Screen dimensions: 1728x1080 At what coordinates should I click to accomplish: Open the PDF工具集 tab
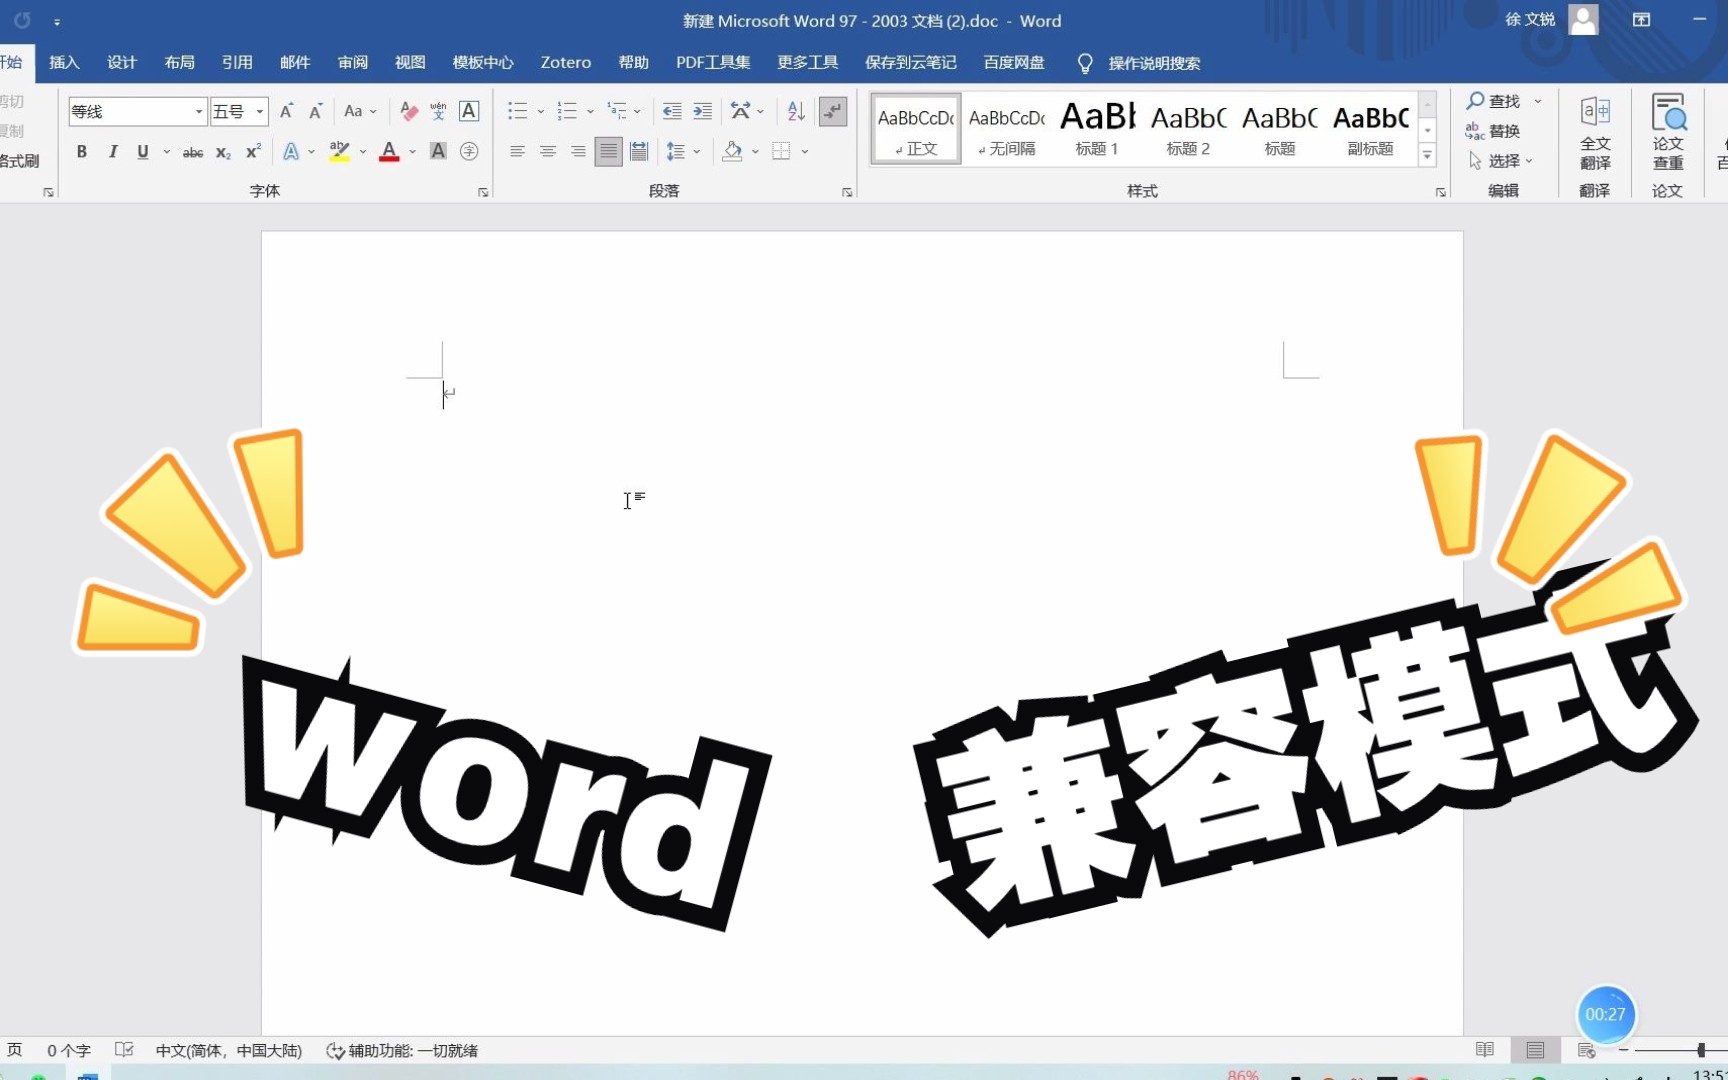[x=713, y=62]
